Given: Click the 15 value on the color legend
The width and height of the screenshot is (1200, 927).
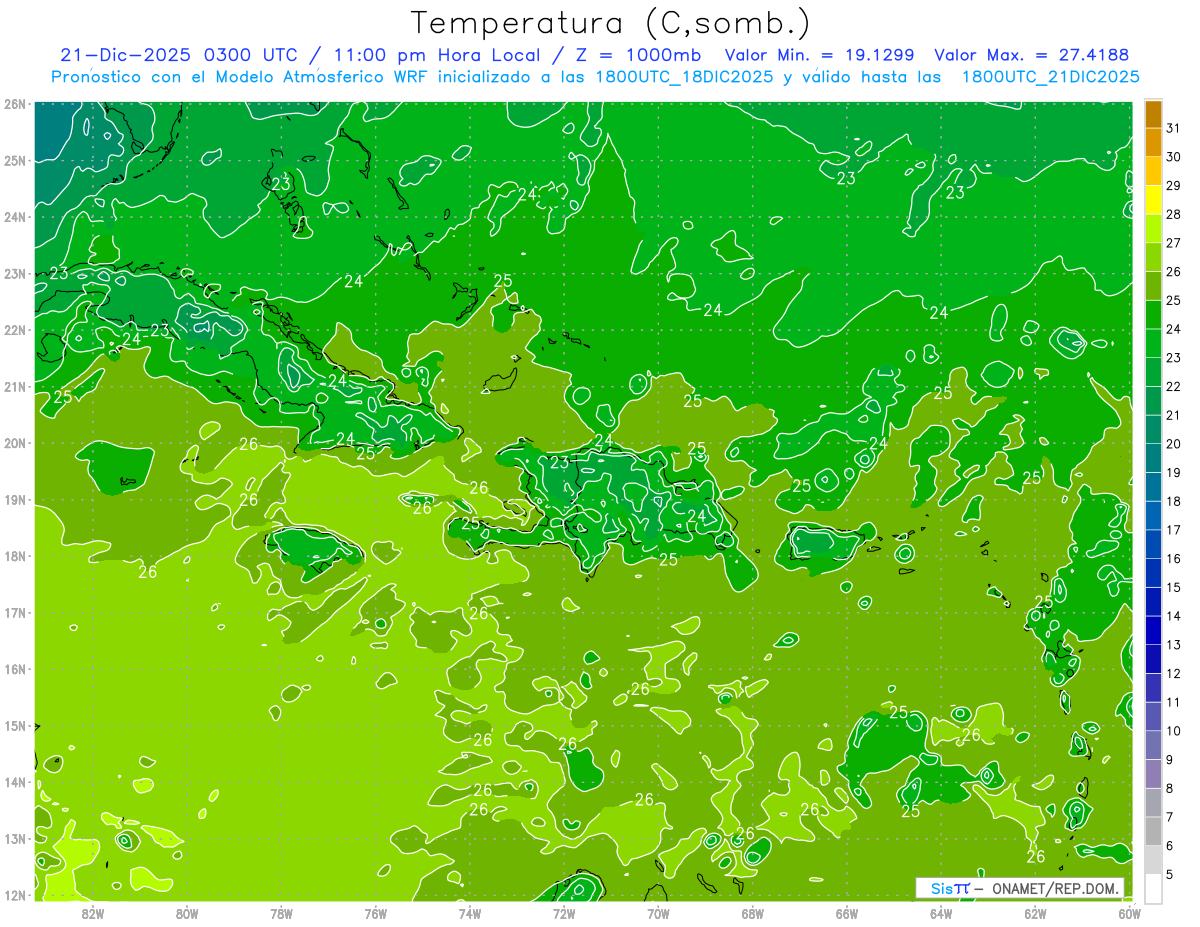Looking at the screenshot, I should point(1173,587).
